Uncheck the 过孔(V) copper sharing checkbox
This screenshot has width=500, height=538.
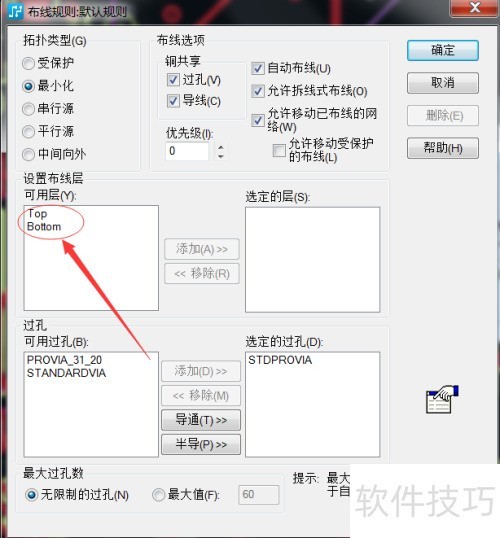click(x=173, y=80)
